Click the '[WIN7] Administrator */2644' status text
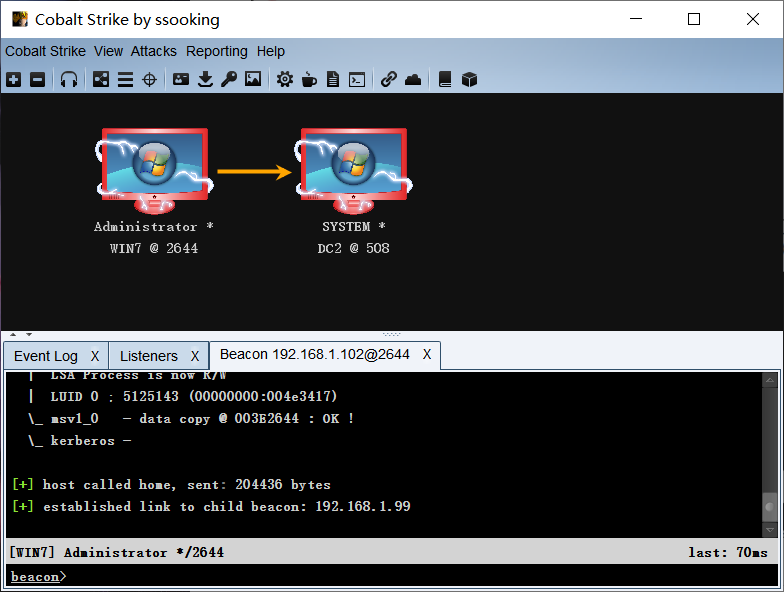Viewport: 784px width, 592px height. tap(116, 552)
